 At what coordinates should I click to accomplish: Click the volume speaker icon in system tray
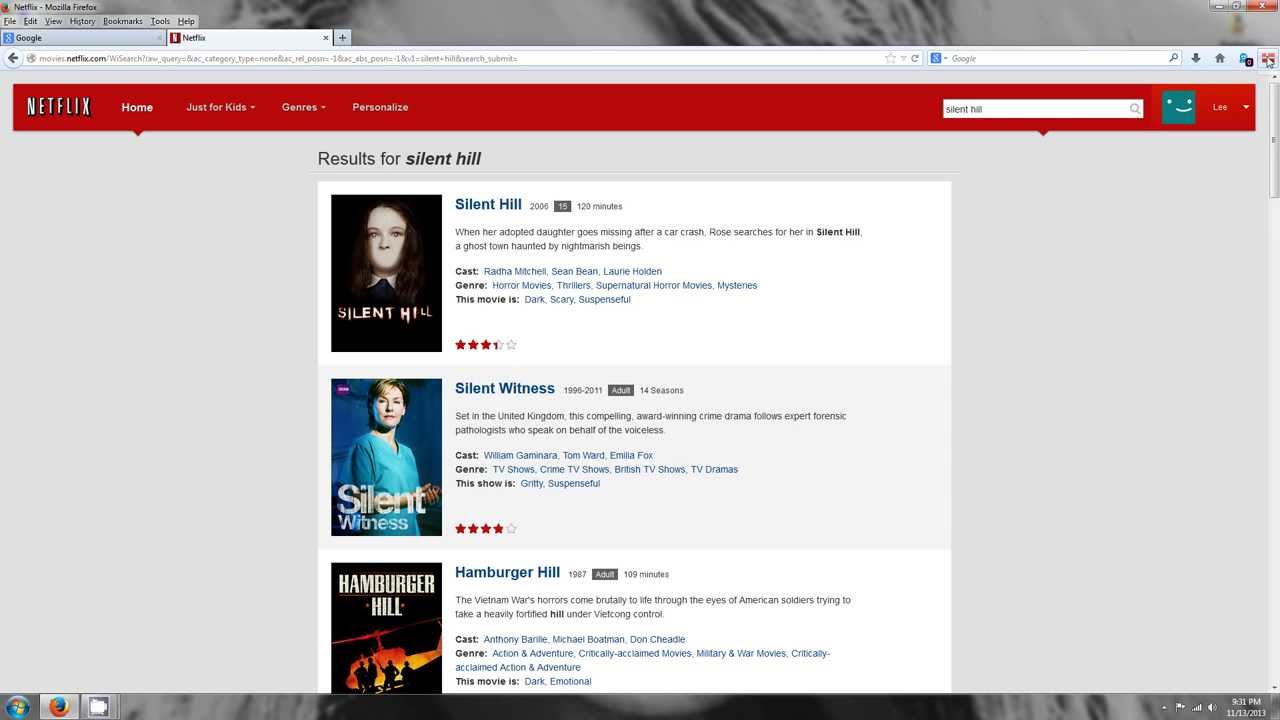pos(1210,707)
